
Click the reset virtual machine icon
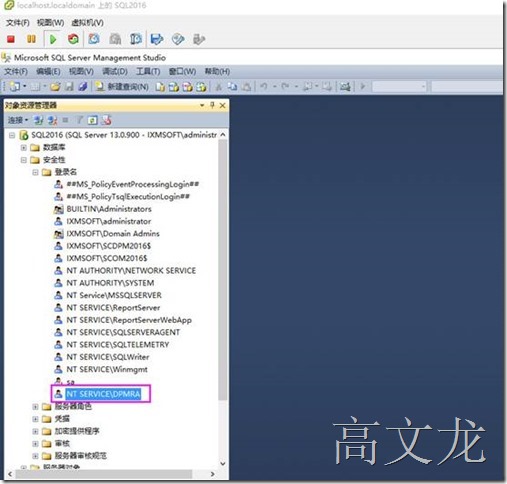(x=73, y=39)
